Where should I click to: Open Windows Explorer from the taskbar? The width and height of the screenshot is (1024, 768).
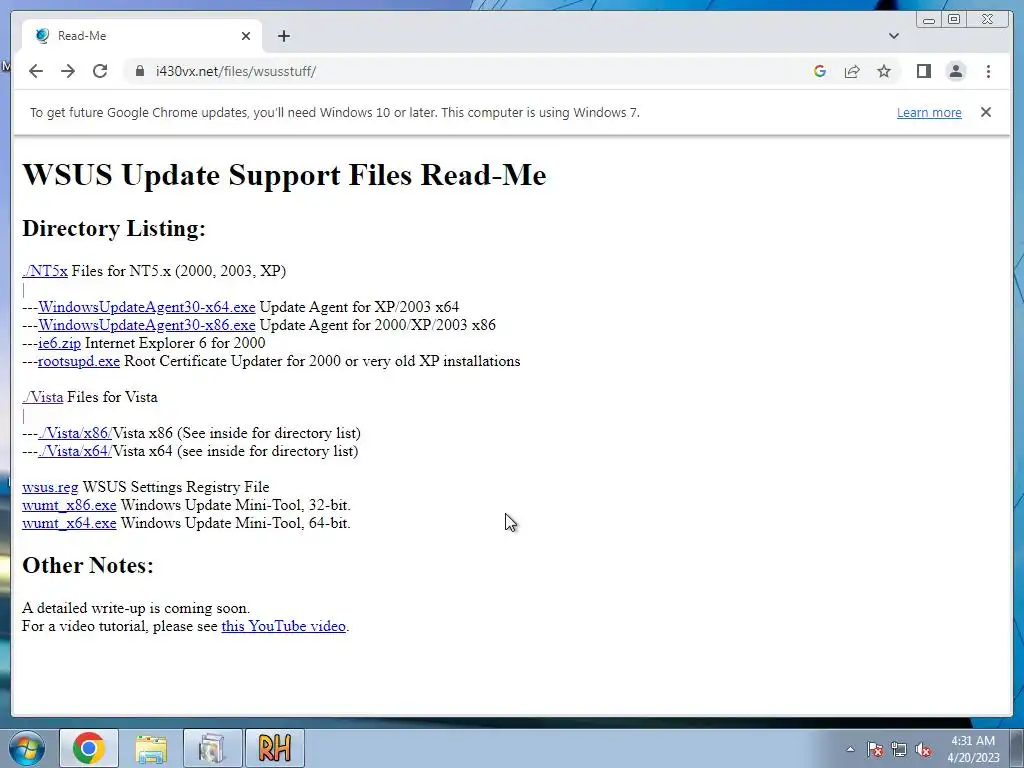151,748
